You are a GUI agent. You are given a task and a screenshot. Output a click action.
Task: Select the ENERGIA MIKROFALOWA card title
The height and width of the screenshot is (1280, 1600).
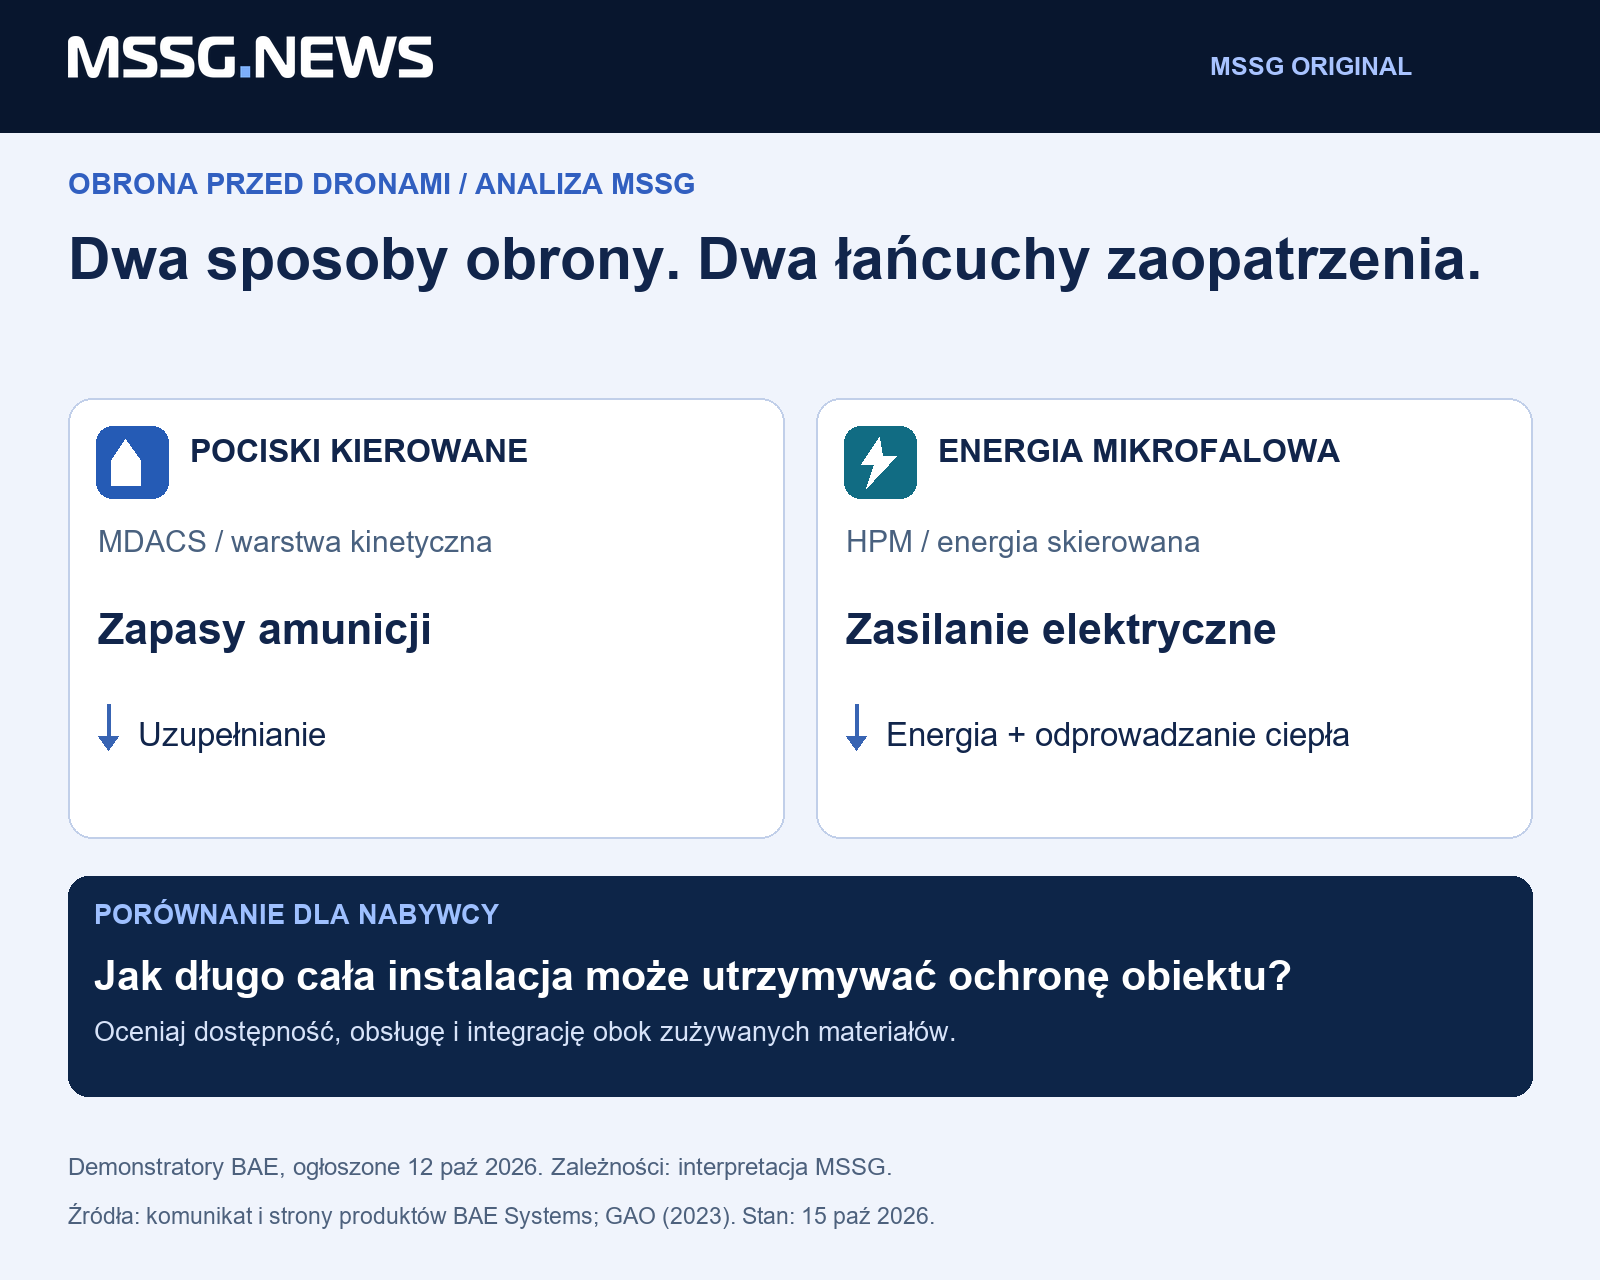pyautogui.click(x=1139, y=451)
